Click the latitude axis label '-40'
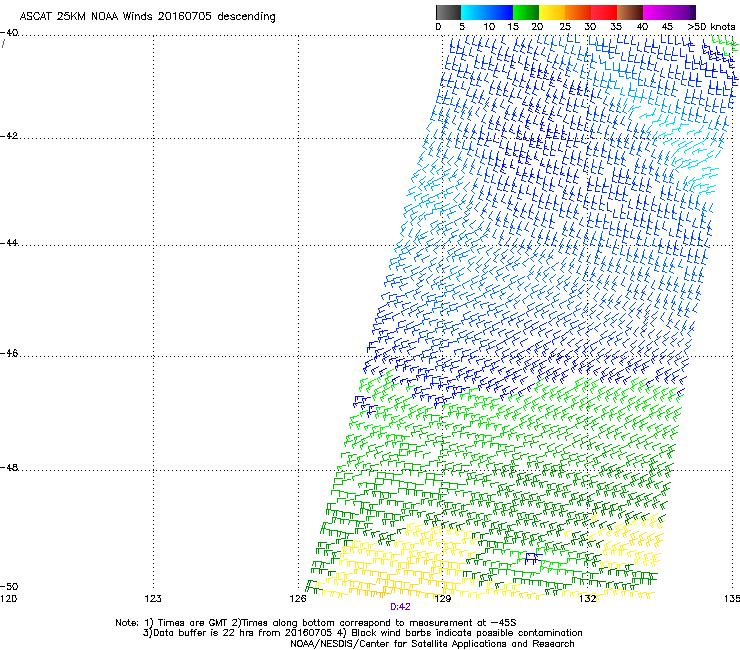This screenshot has width=740, height=650. click(9, 33)
